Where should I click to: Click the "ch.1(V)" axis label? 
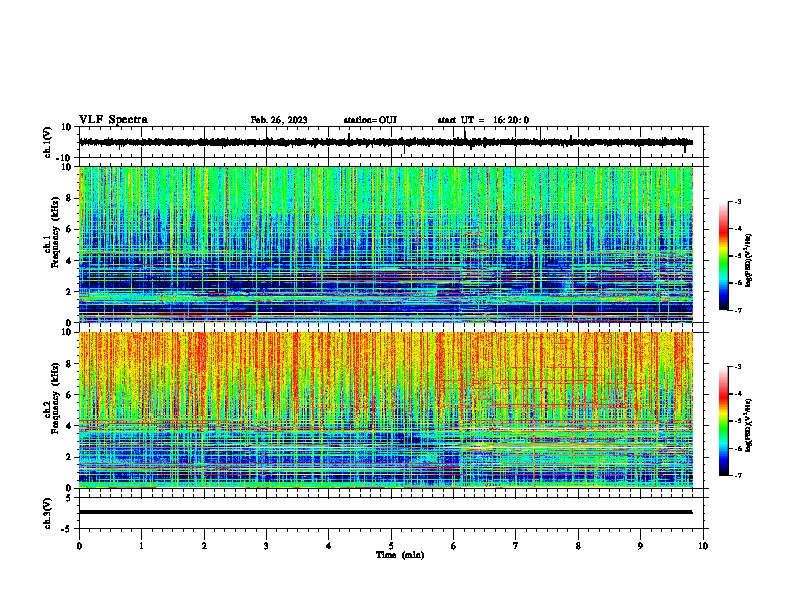click(48, 142)
